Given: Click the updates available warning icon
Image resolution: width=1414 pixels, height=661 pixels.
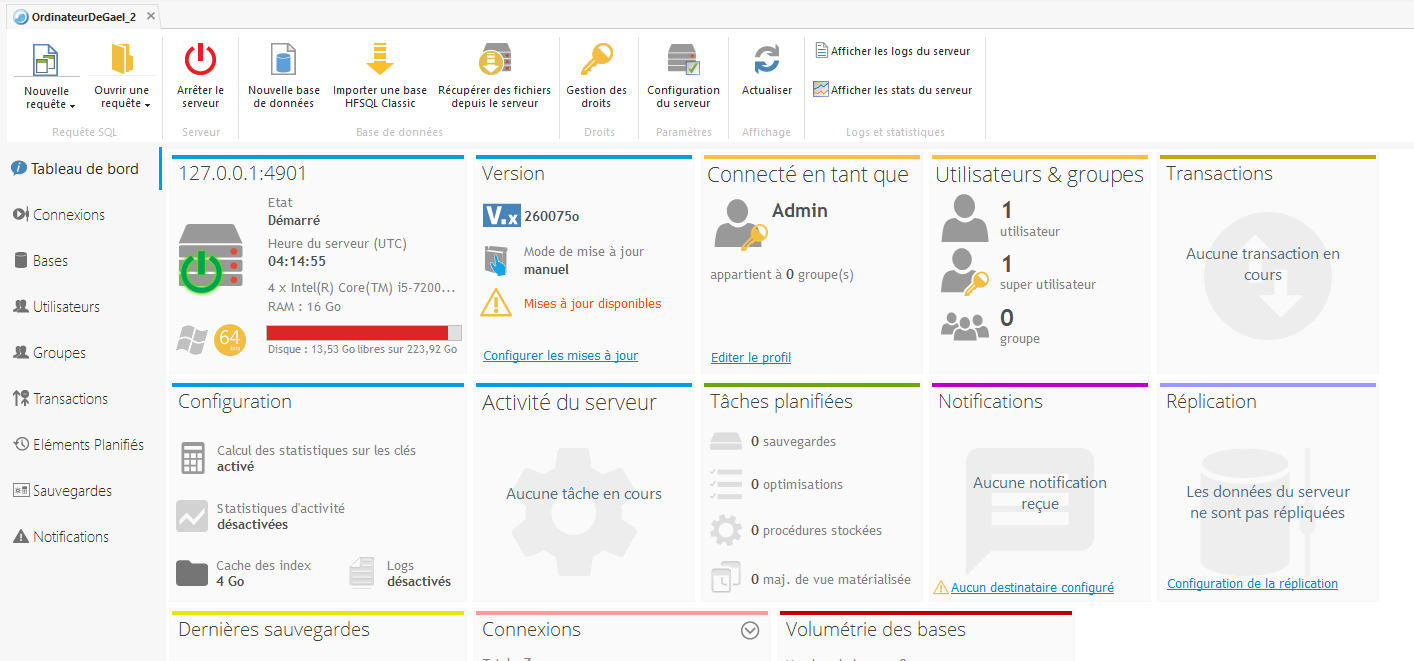Looking at the screenshot, I should pyautogui.click(x=497, y=302).
